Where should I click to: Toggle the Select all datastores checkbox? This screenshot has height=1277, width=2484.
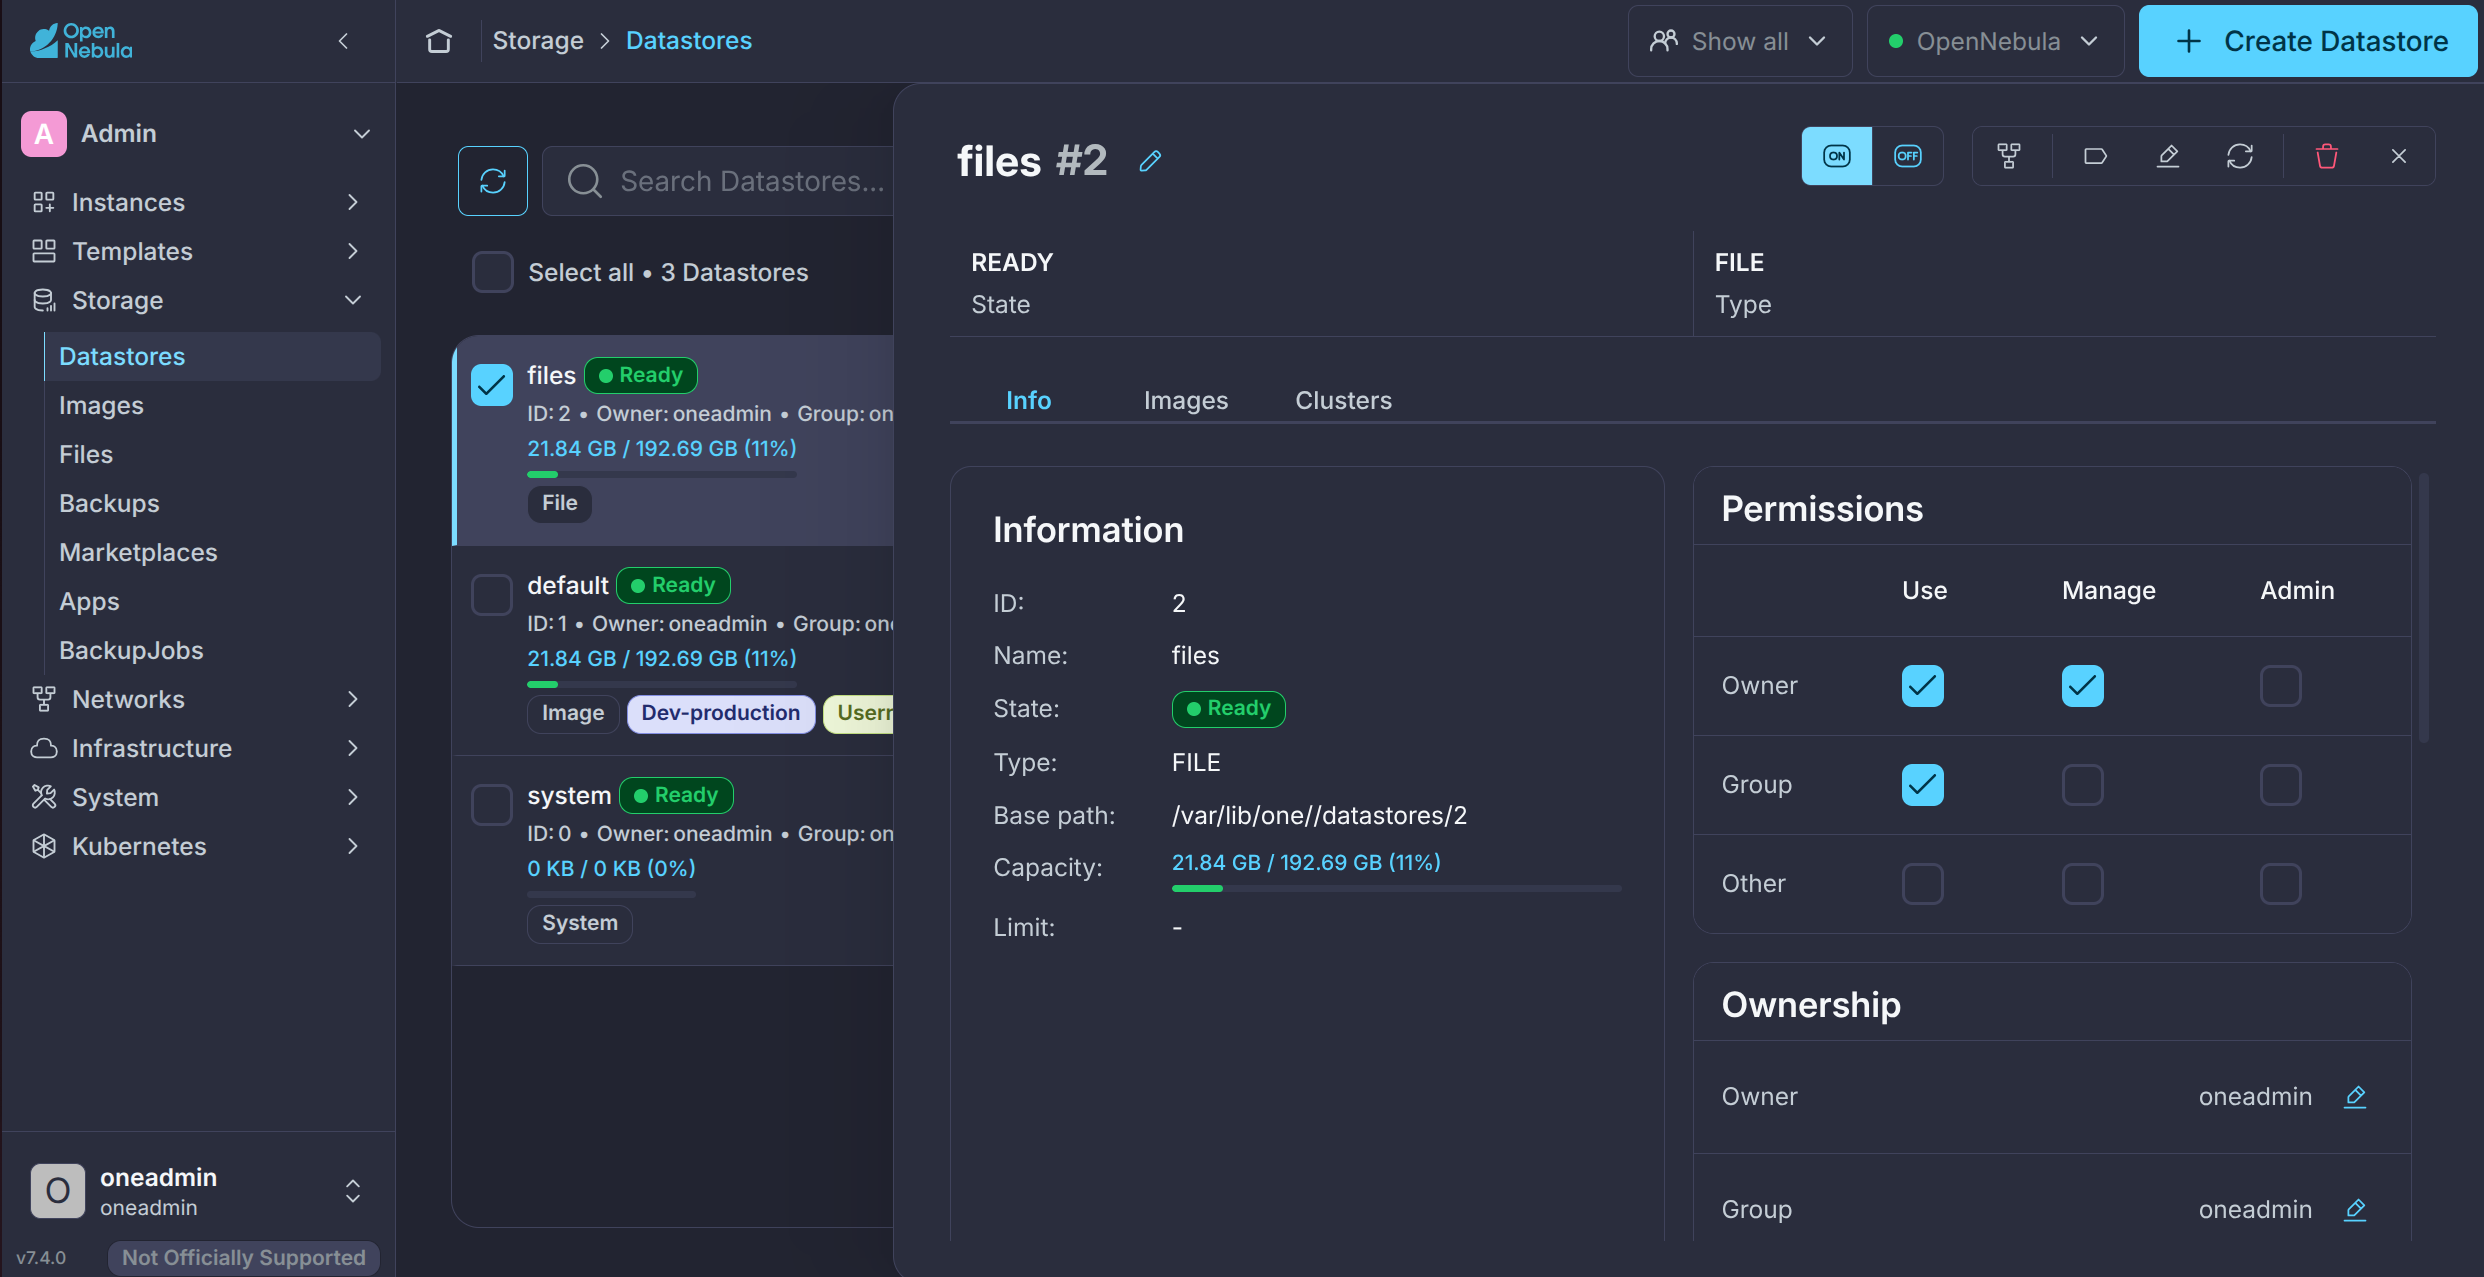click(x=493, y=272)
